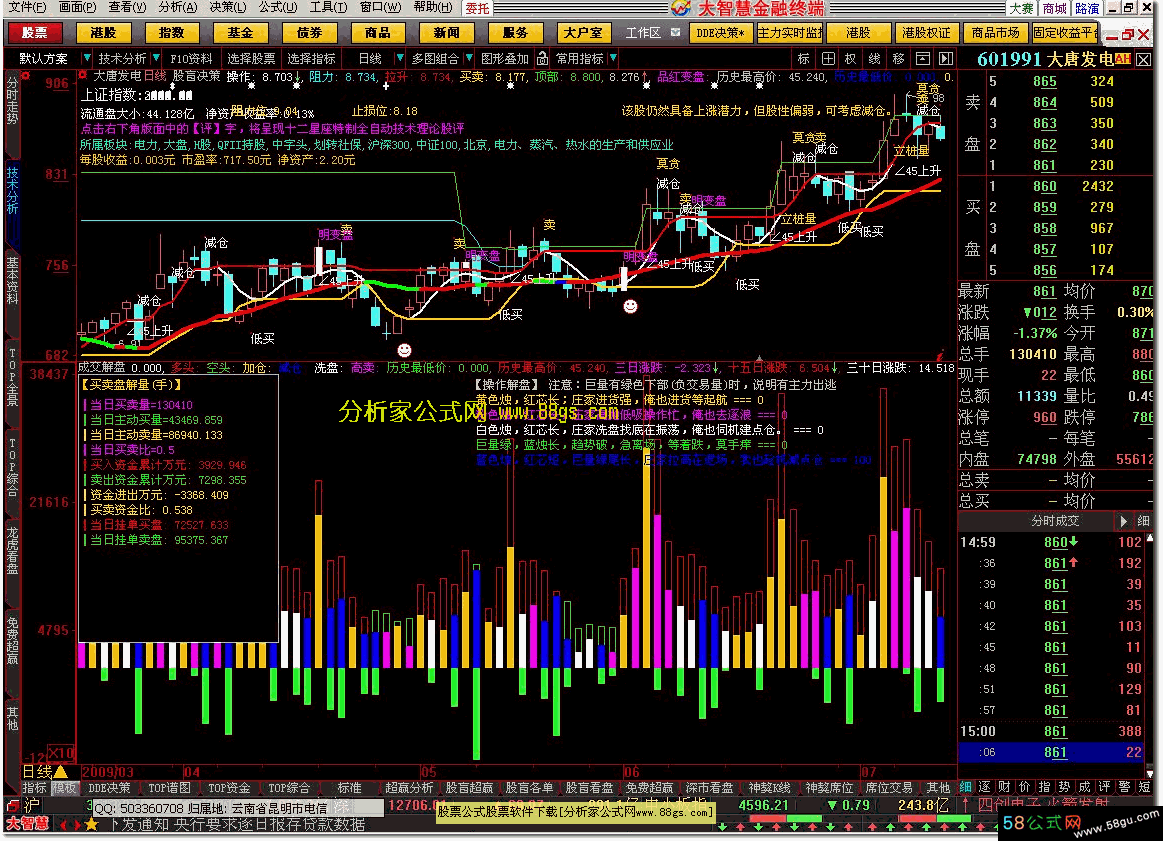Viewport: 1163px width, 841px height.
Task: Click the 财 icon in bottom-right tab strip
Action: (1004, 788)
